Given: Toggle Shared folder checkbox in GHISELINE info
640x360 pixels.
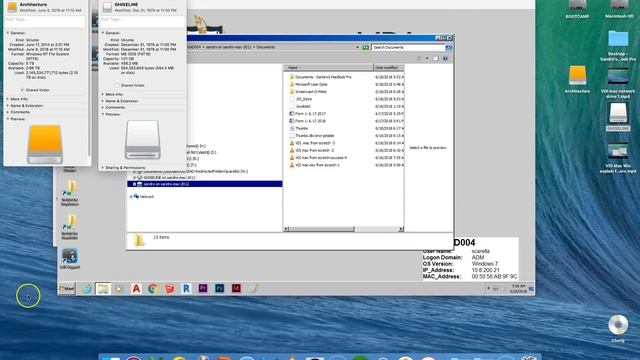Looking at the screenshot, I should tap(118, 85).
